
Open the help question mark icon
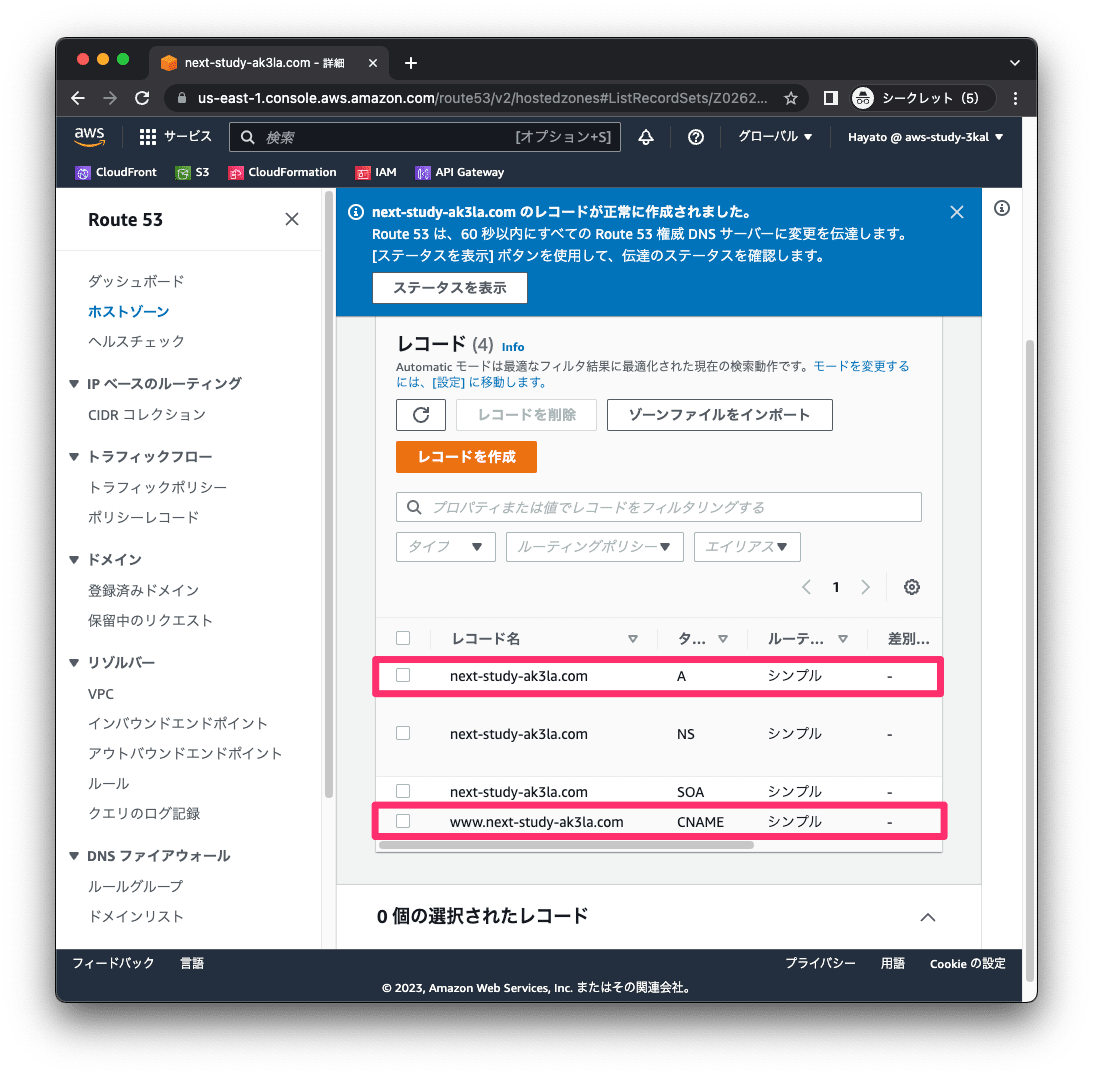click(x=696, y=137)
